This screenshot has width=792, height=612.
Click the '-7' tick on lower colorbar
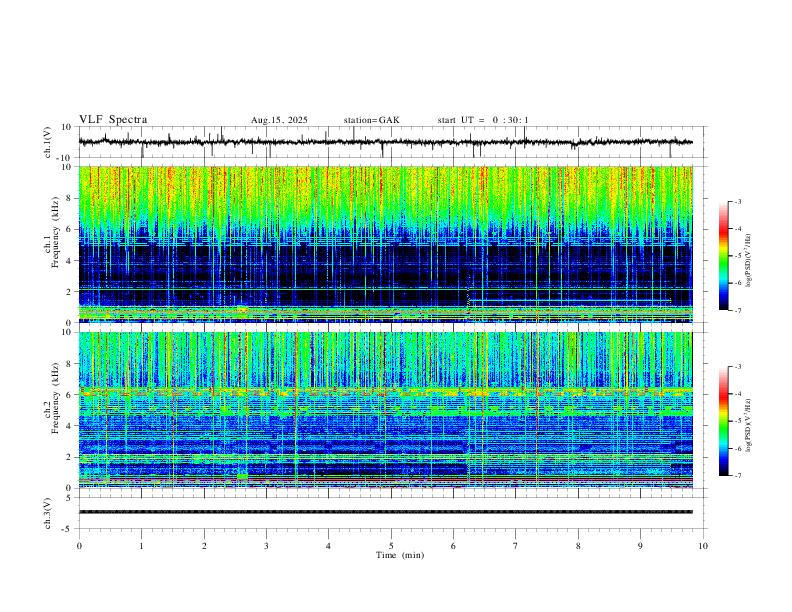(x=738, y=475)
